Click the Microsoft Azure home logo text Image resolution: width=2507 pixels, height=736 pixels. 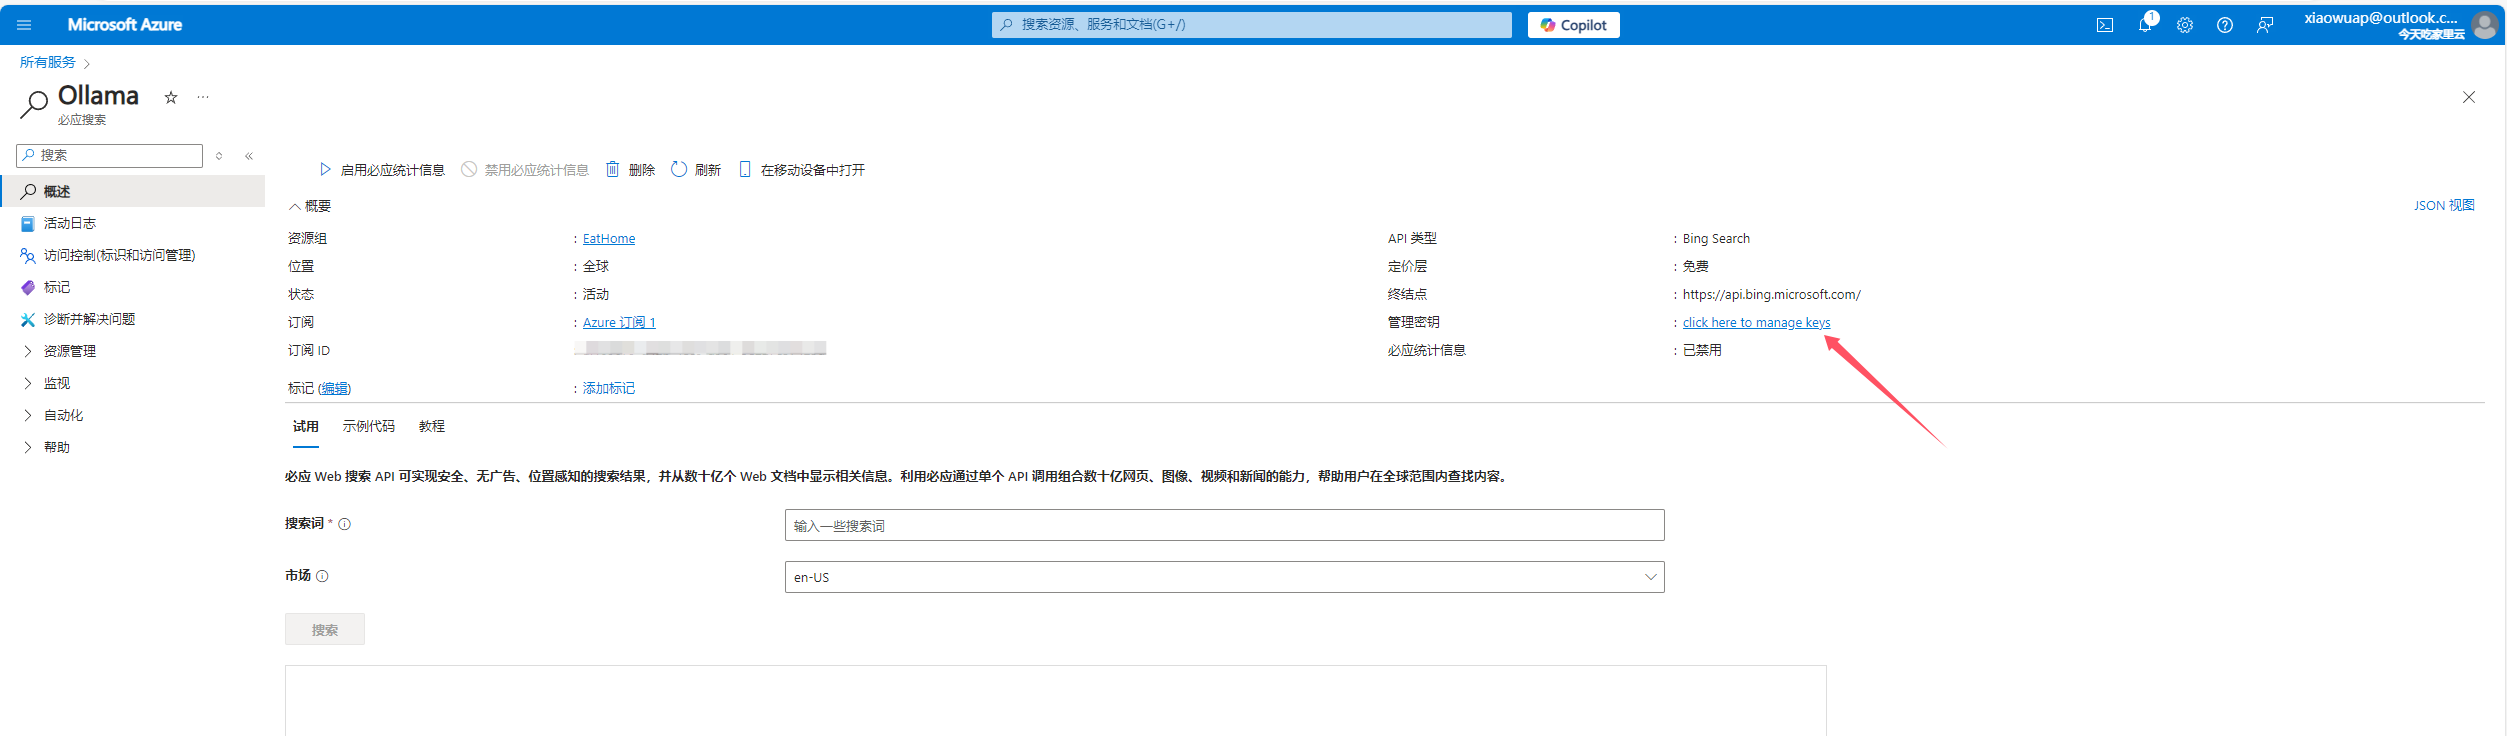point(125,25)
